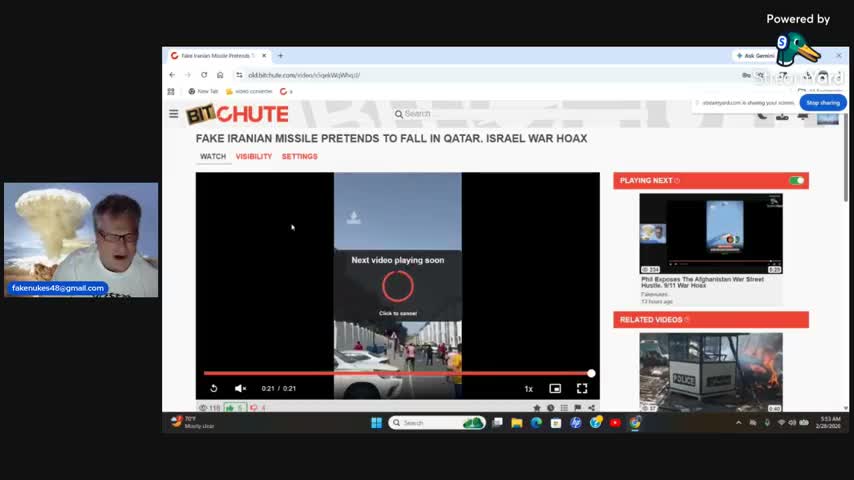The width and height of the screenshot is (854, 480).
Task: Open the Windows Start menu
Action: (x=376, y=423)
